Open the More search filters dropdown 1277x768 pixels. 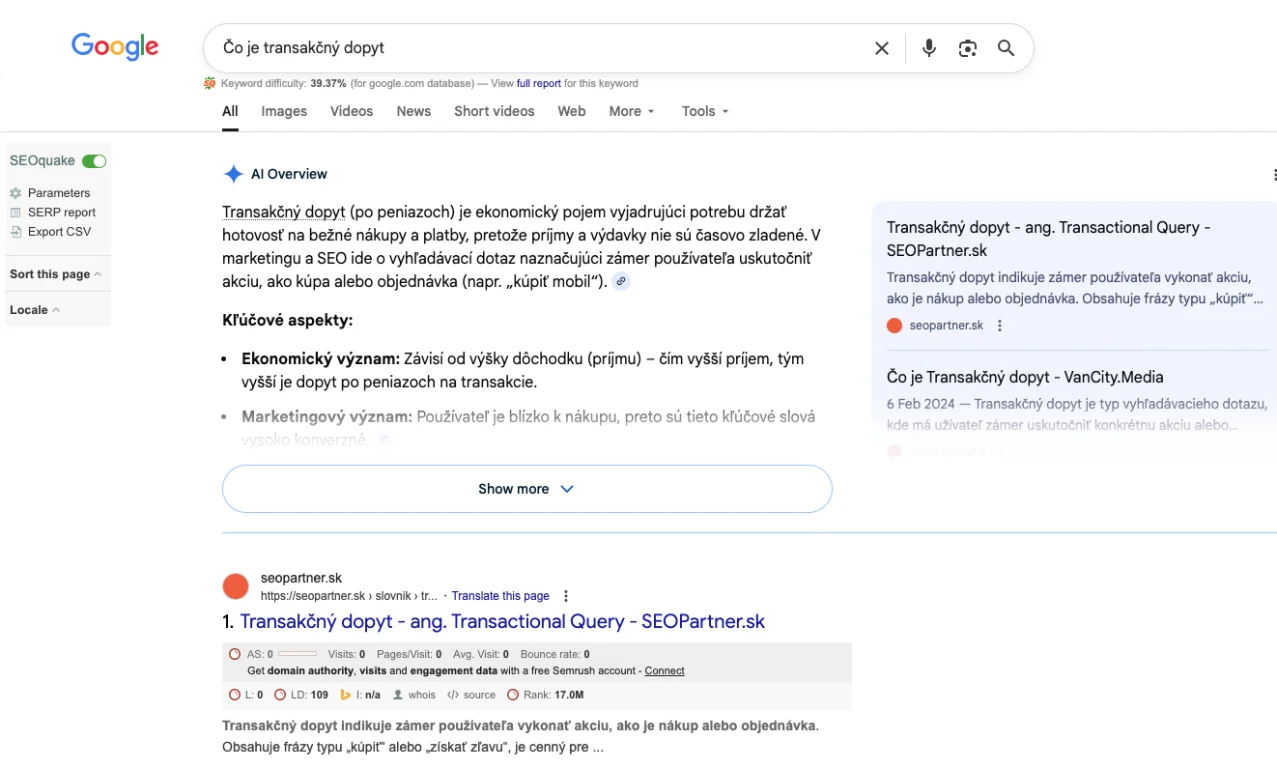pos(631,111)
